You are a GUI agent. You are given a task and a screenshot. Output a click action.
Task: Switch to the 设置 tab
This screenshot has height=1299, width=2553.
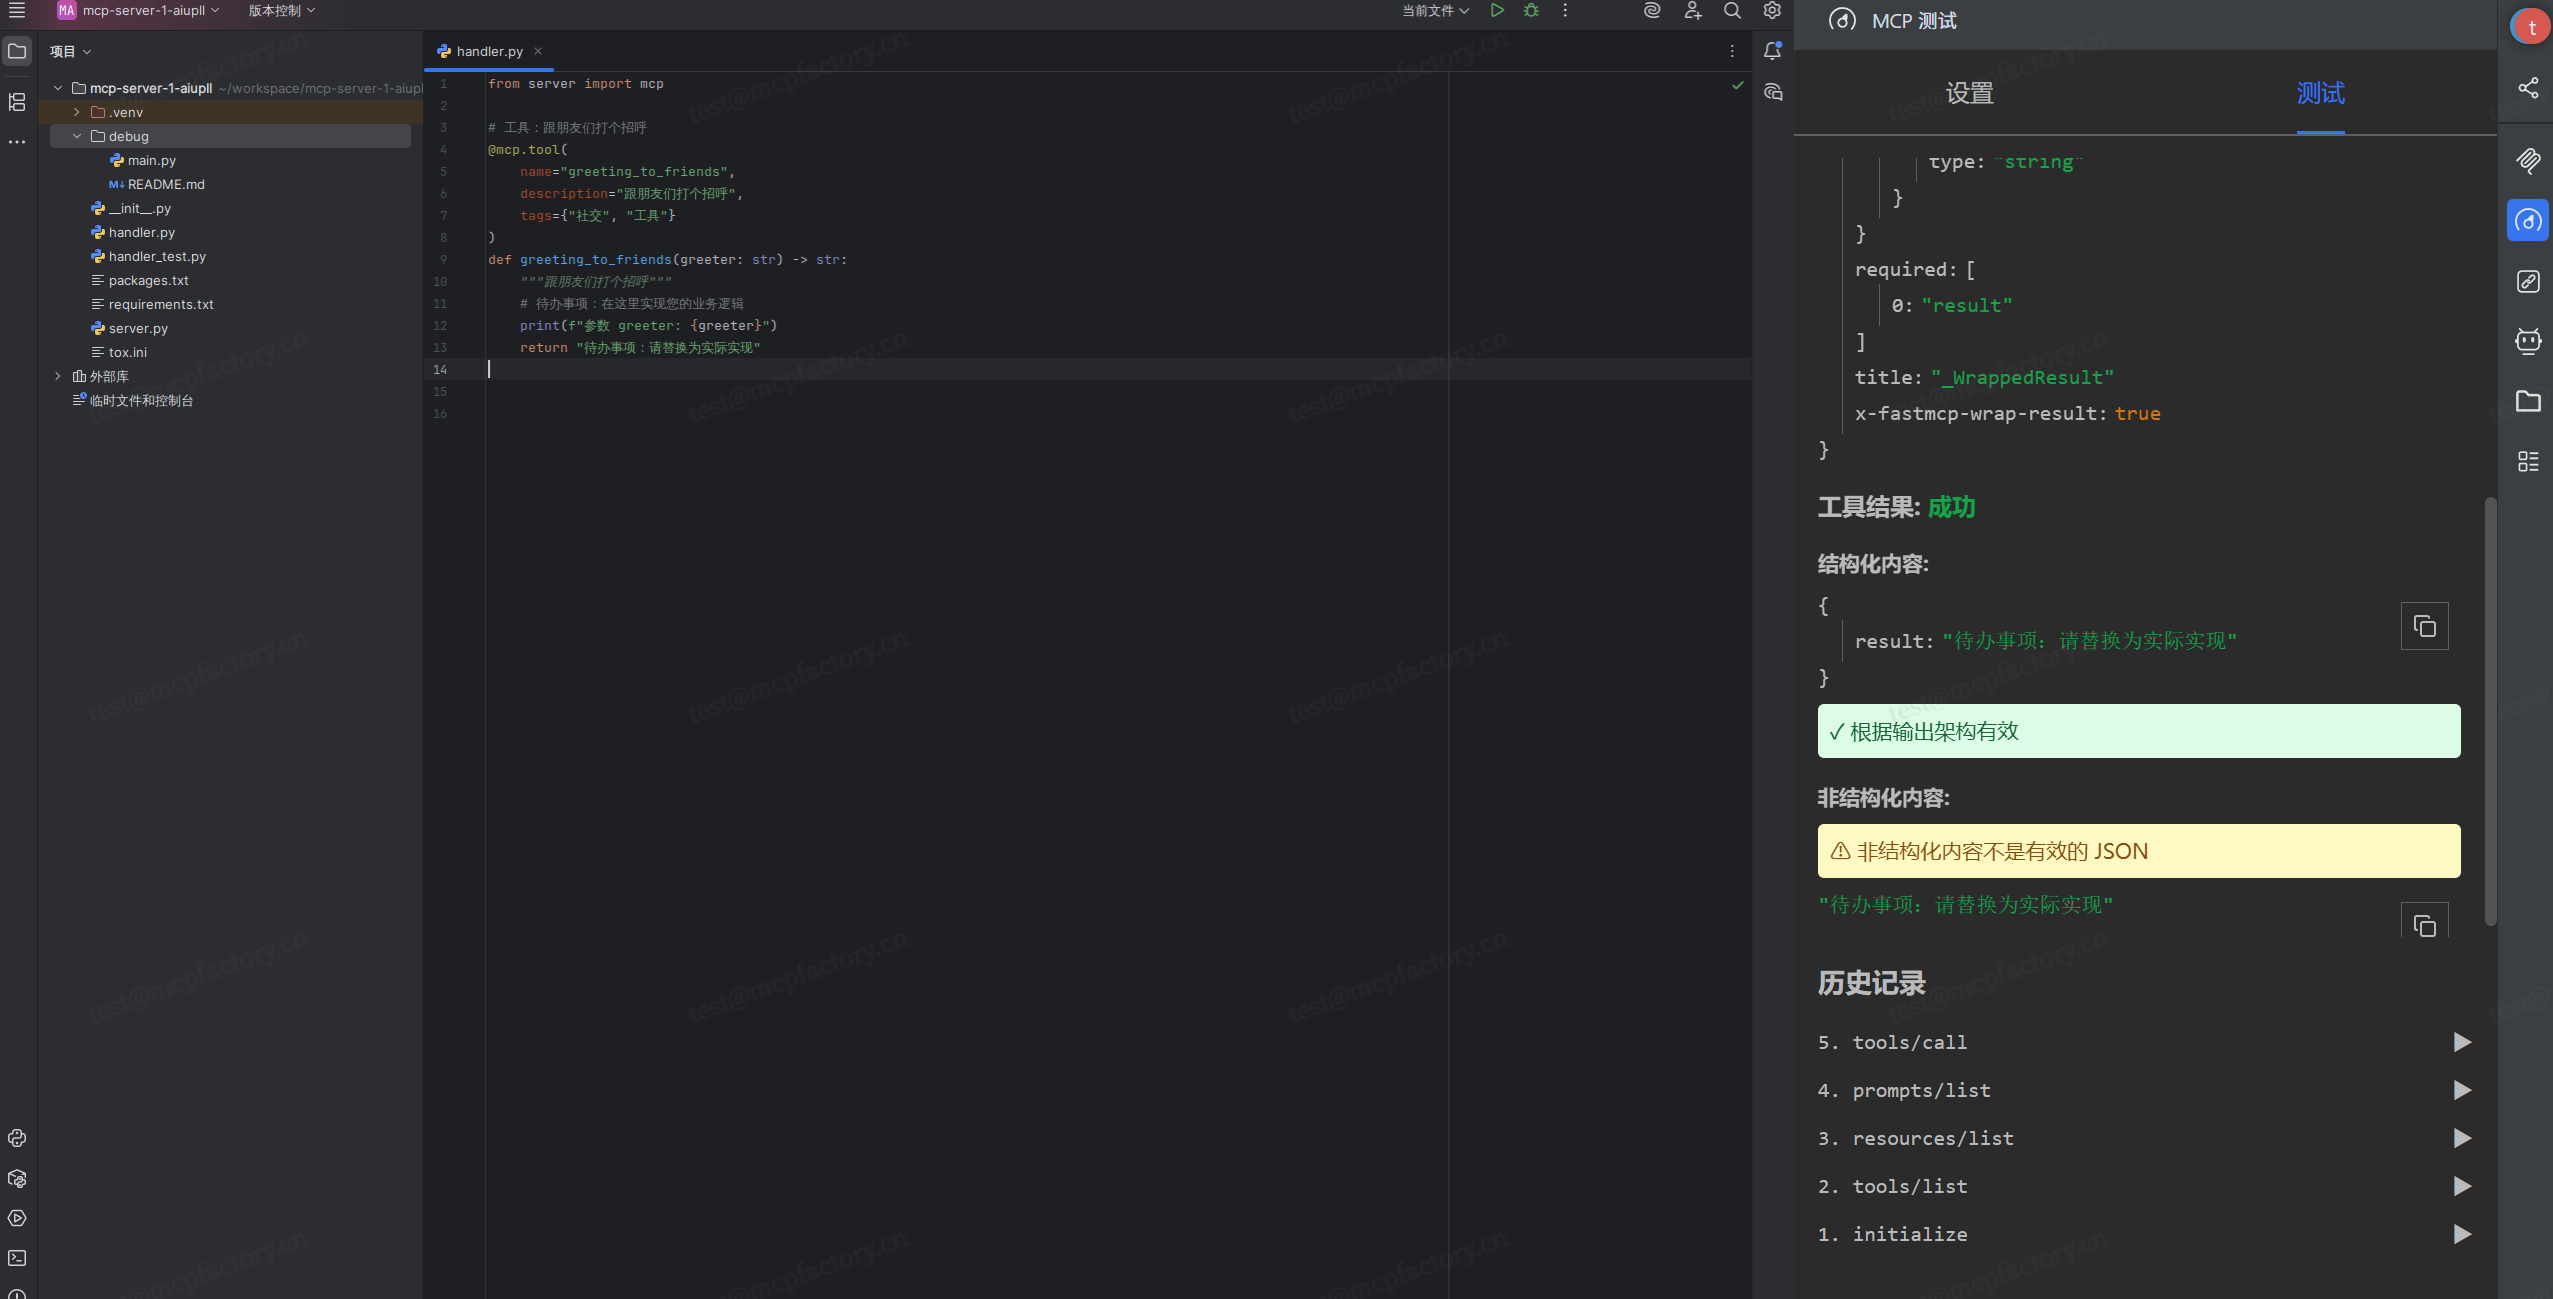click(x=1969, y=93)
